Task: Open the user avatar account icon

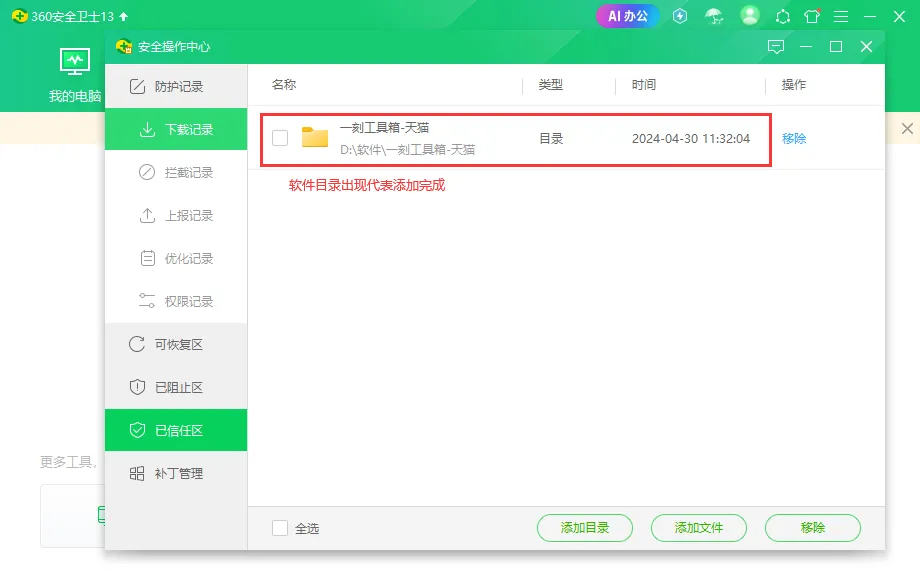Action: [749, 16]
